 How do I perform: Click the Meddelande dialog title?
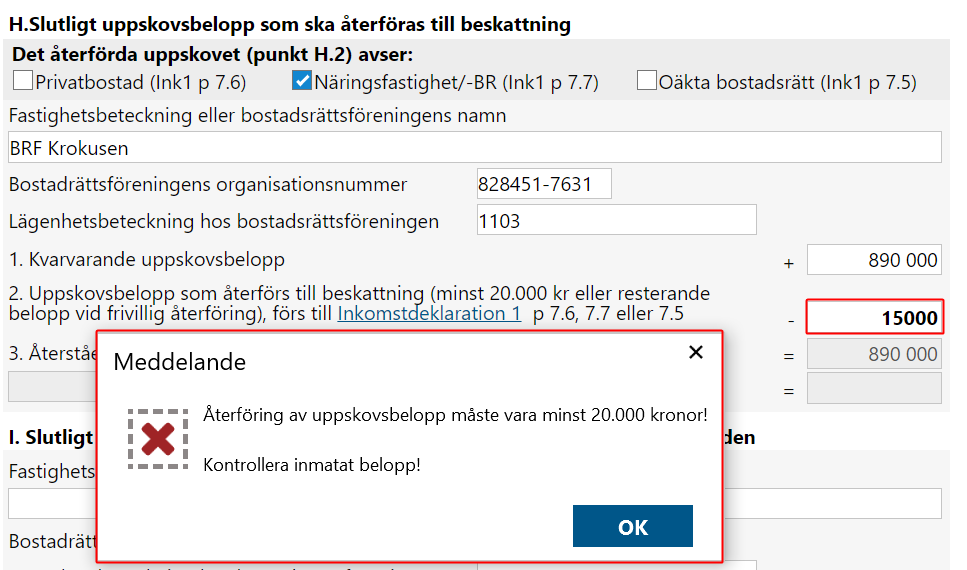click(179, 362)
